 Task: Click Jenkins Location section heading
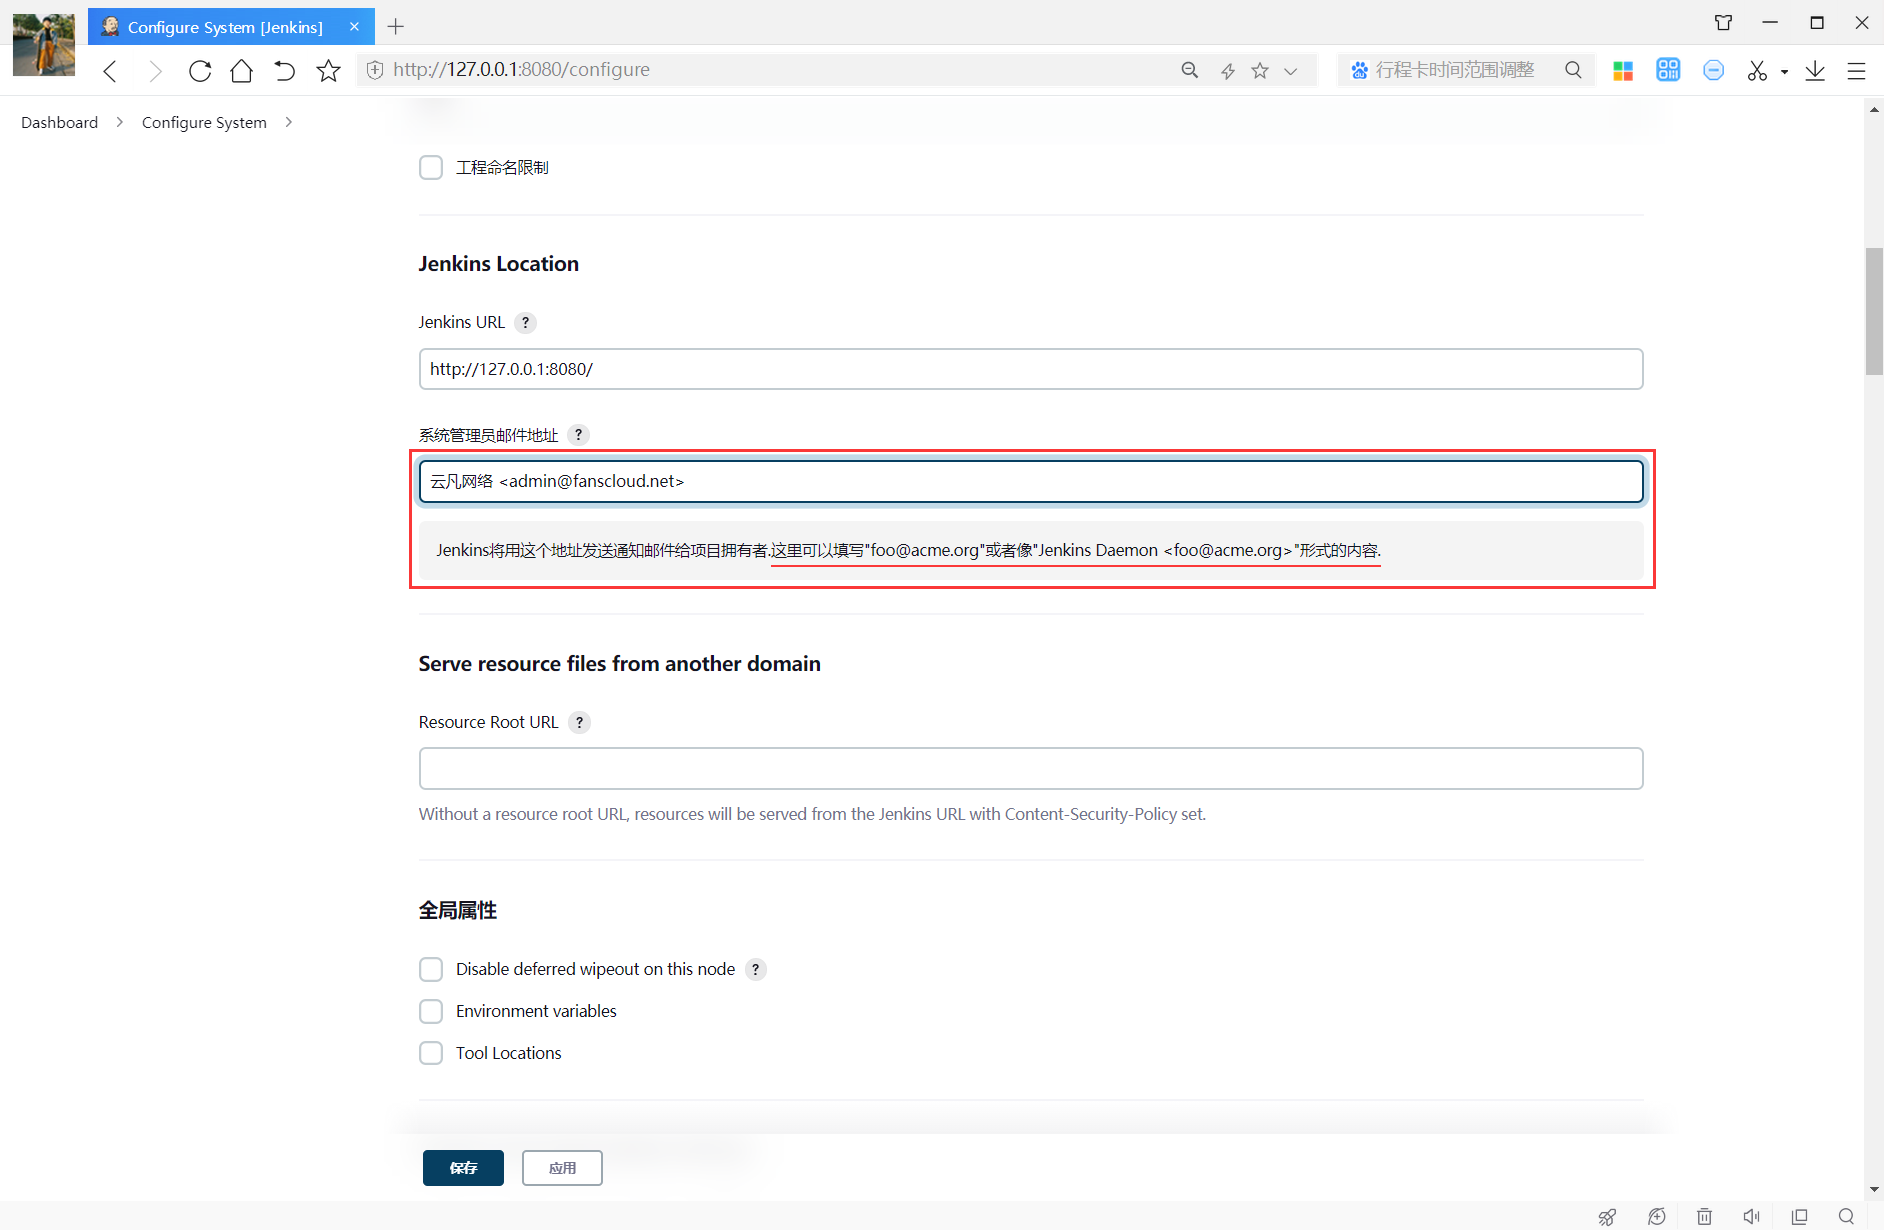(498, 264)
